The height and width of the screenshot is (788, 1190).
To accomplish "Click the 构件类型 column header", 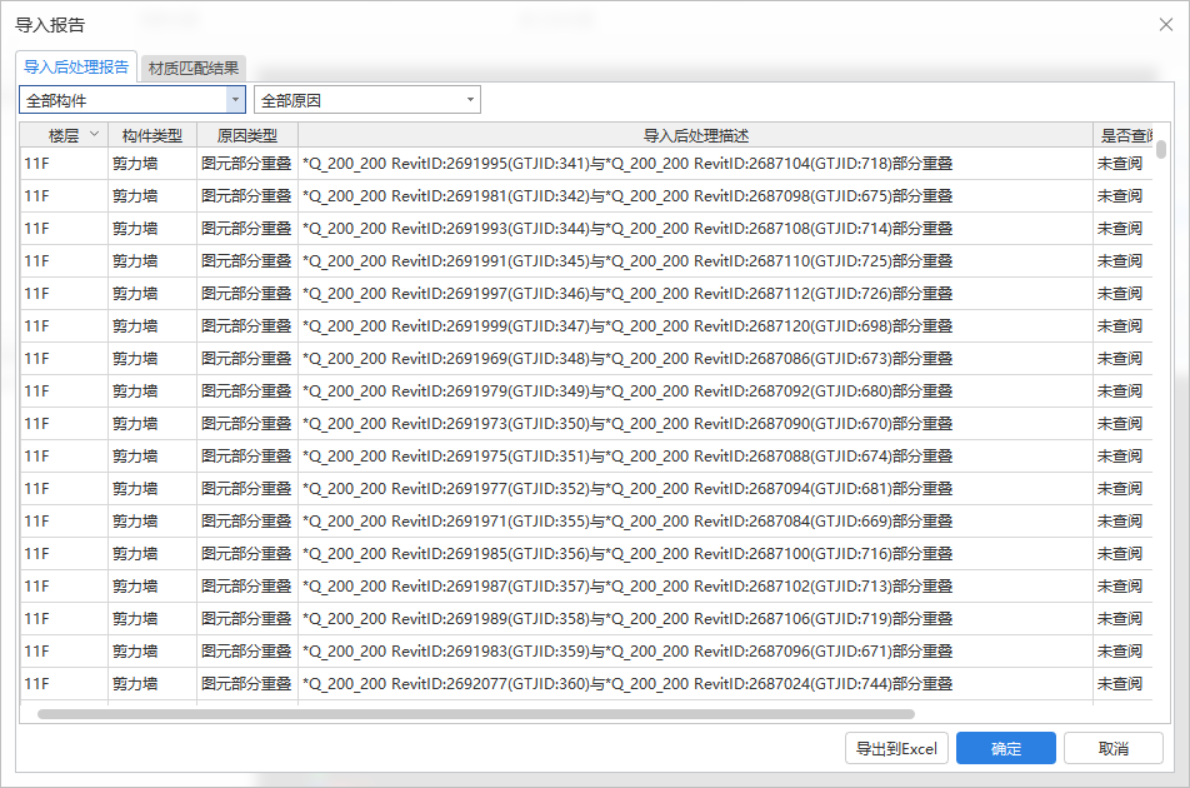I will click(x=153, y=135).
